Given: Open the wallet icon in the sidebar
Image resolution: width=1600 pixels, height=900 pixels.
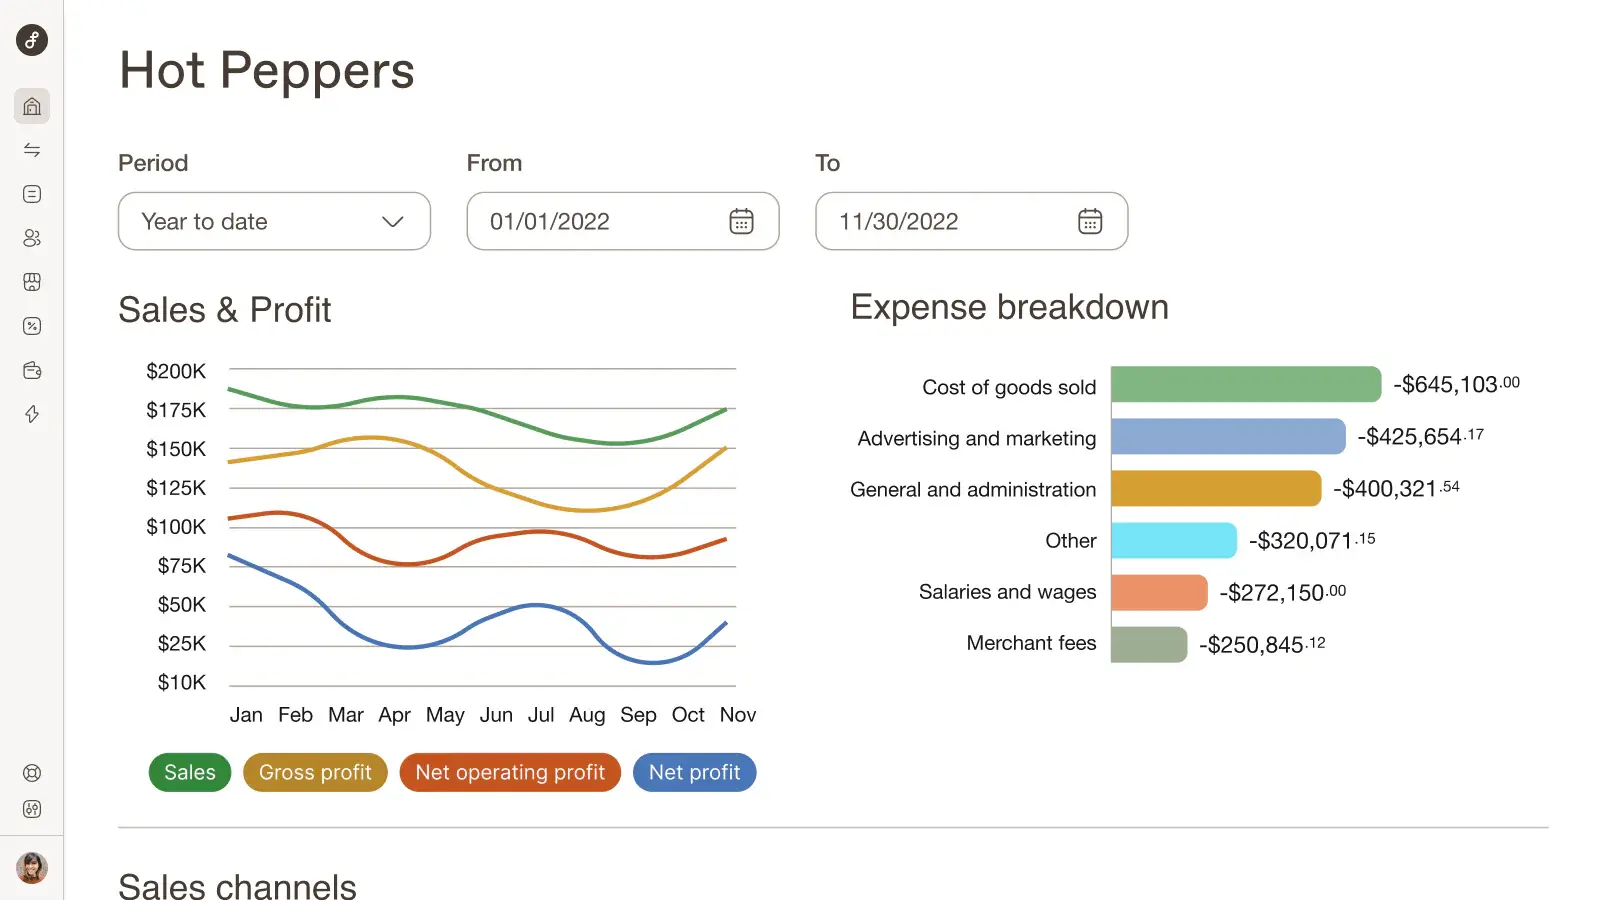Looking at the screenshot, I should coord(32,370).
